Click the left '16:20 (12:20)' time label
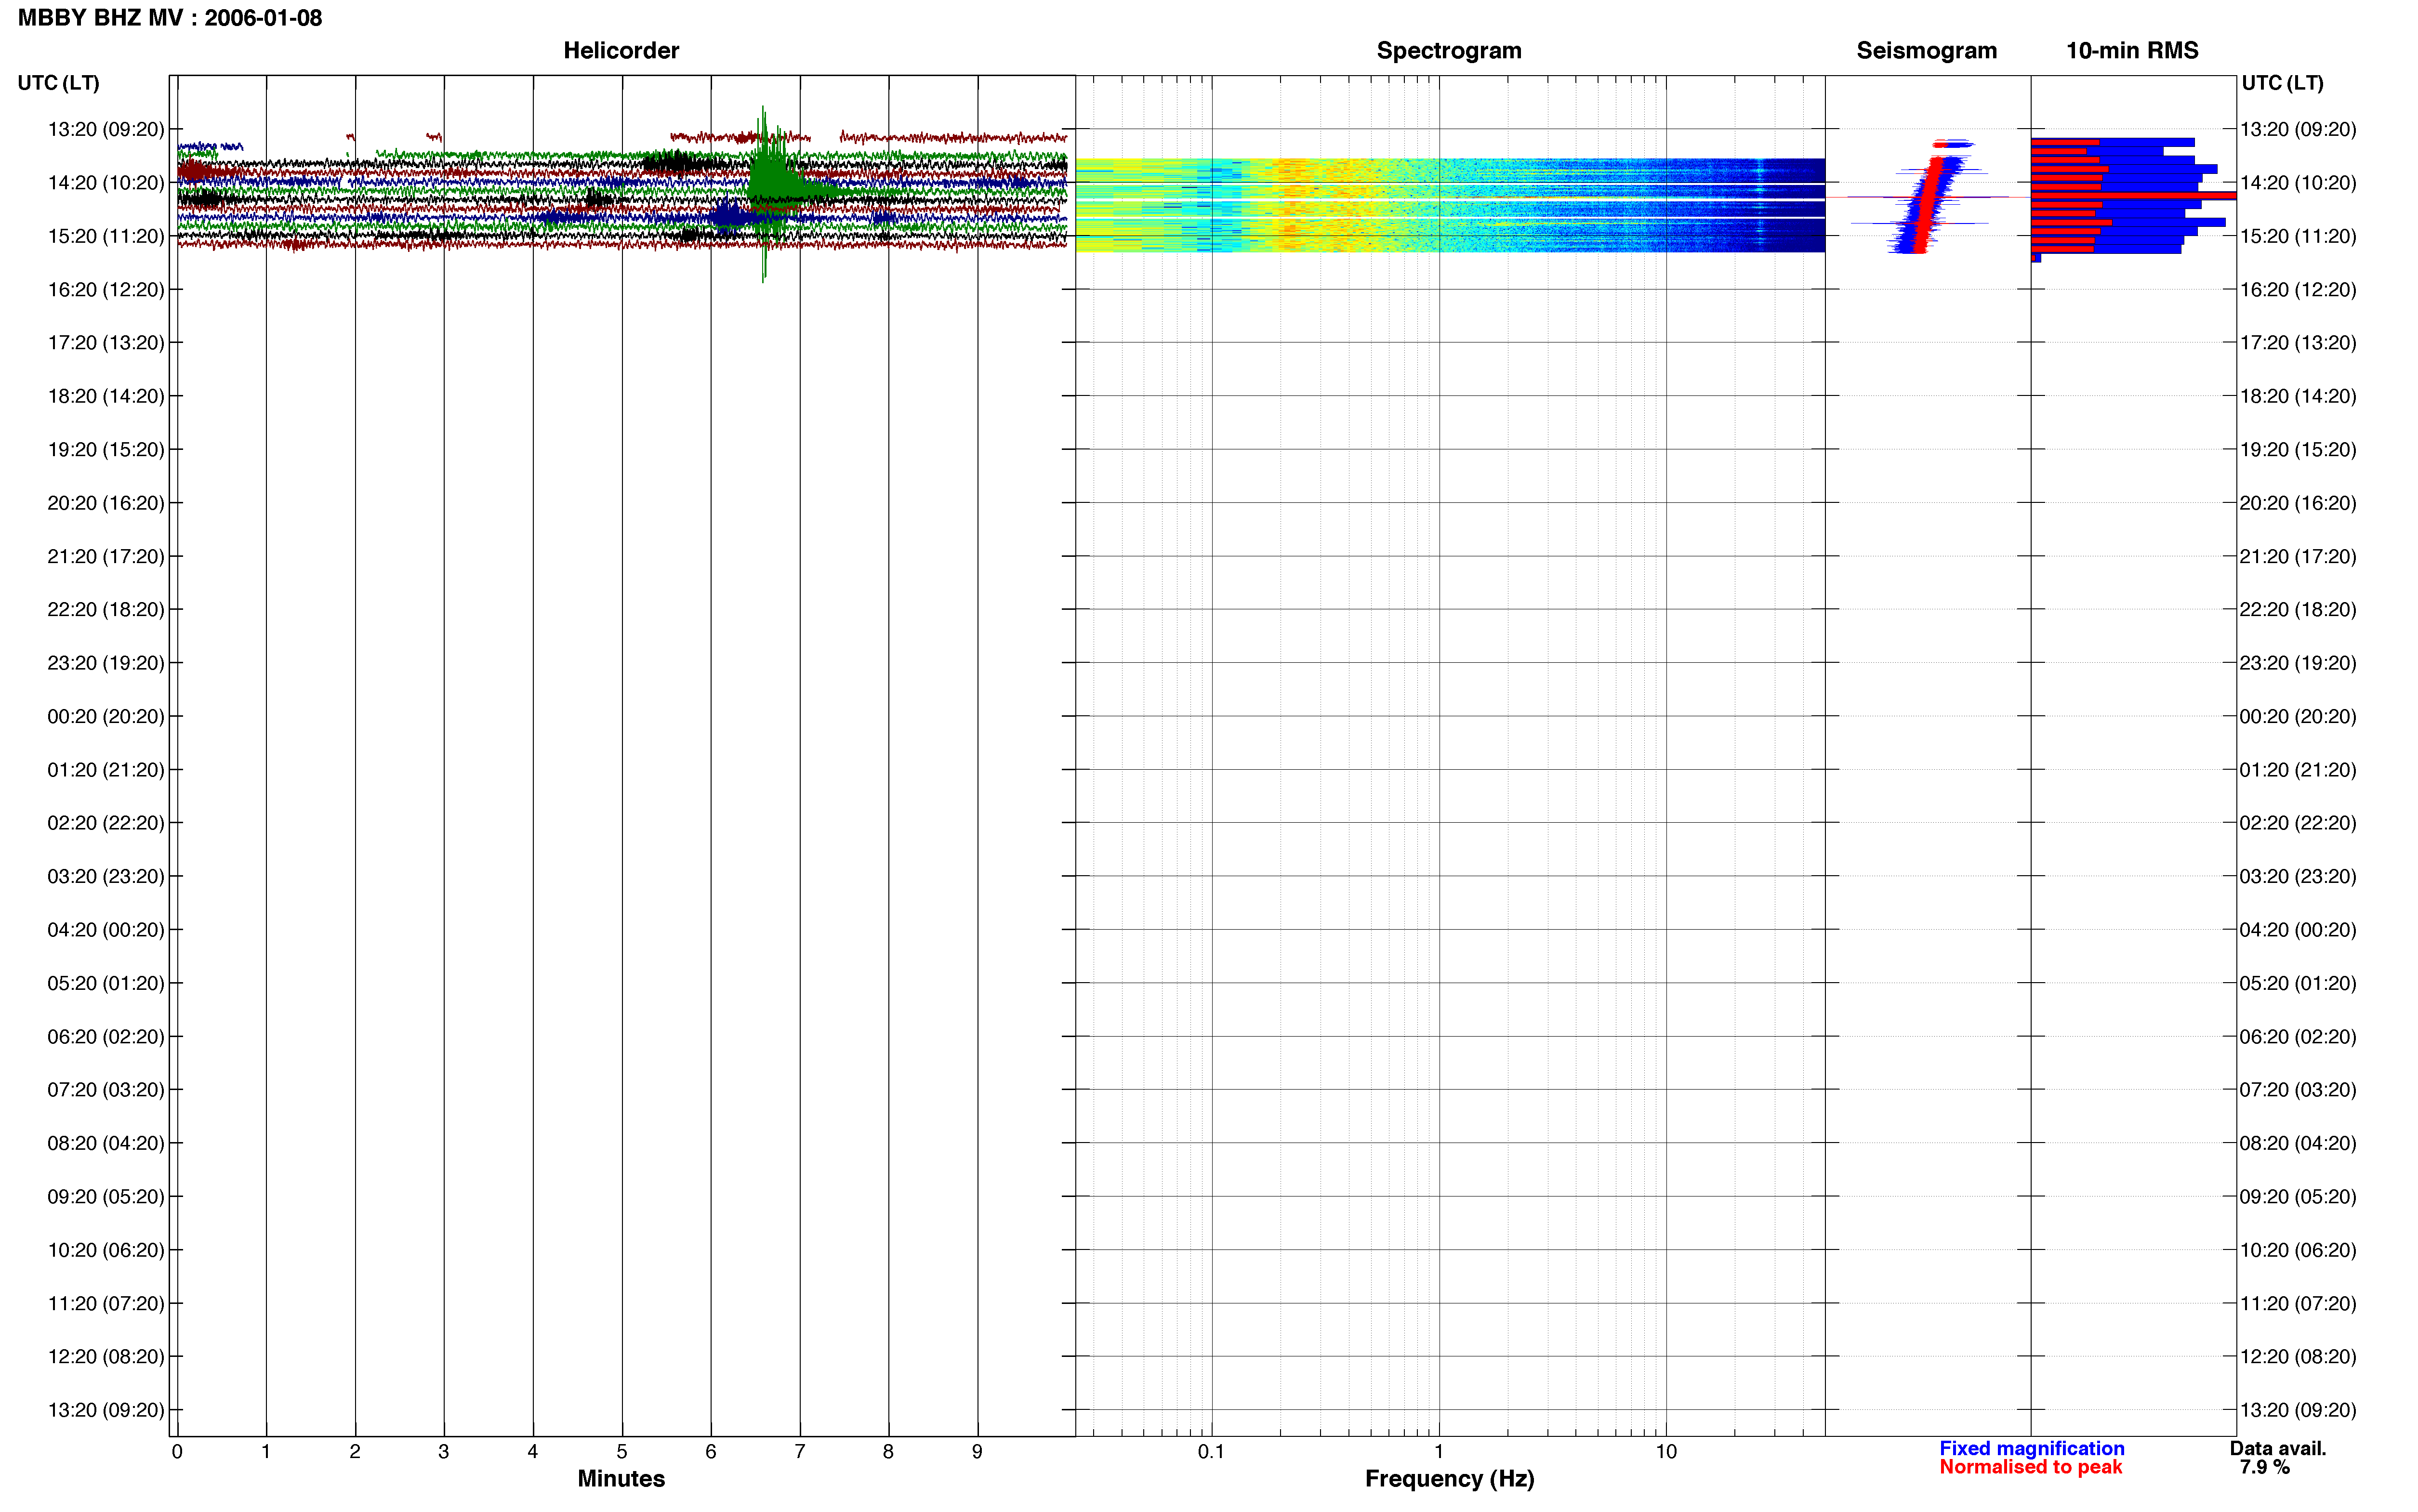2418x1512 pixels. click(x=106, y=289)
